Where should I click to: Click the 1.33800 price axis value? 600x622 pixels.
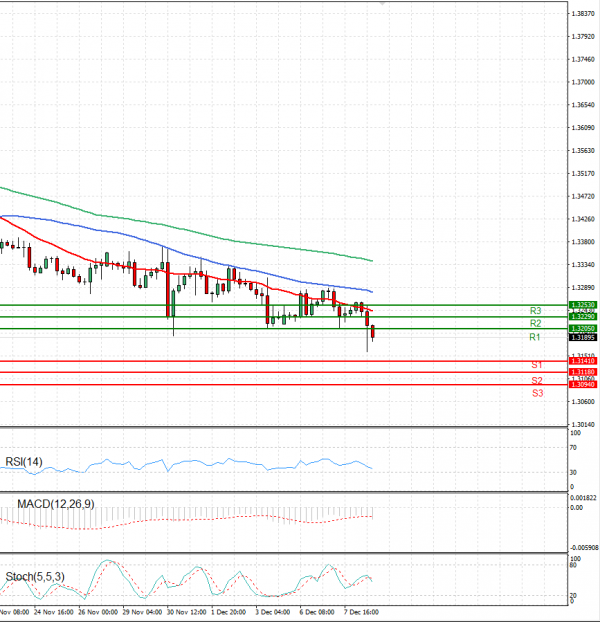click(583, 242)
